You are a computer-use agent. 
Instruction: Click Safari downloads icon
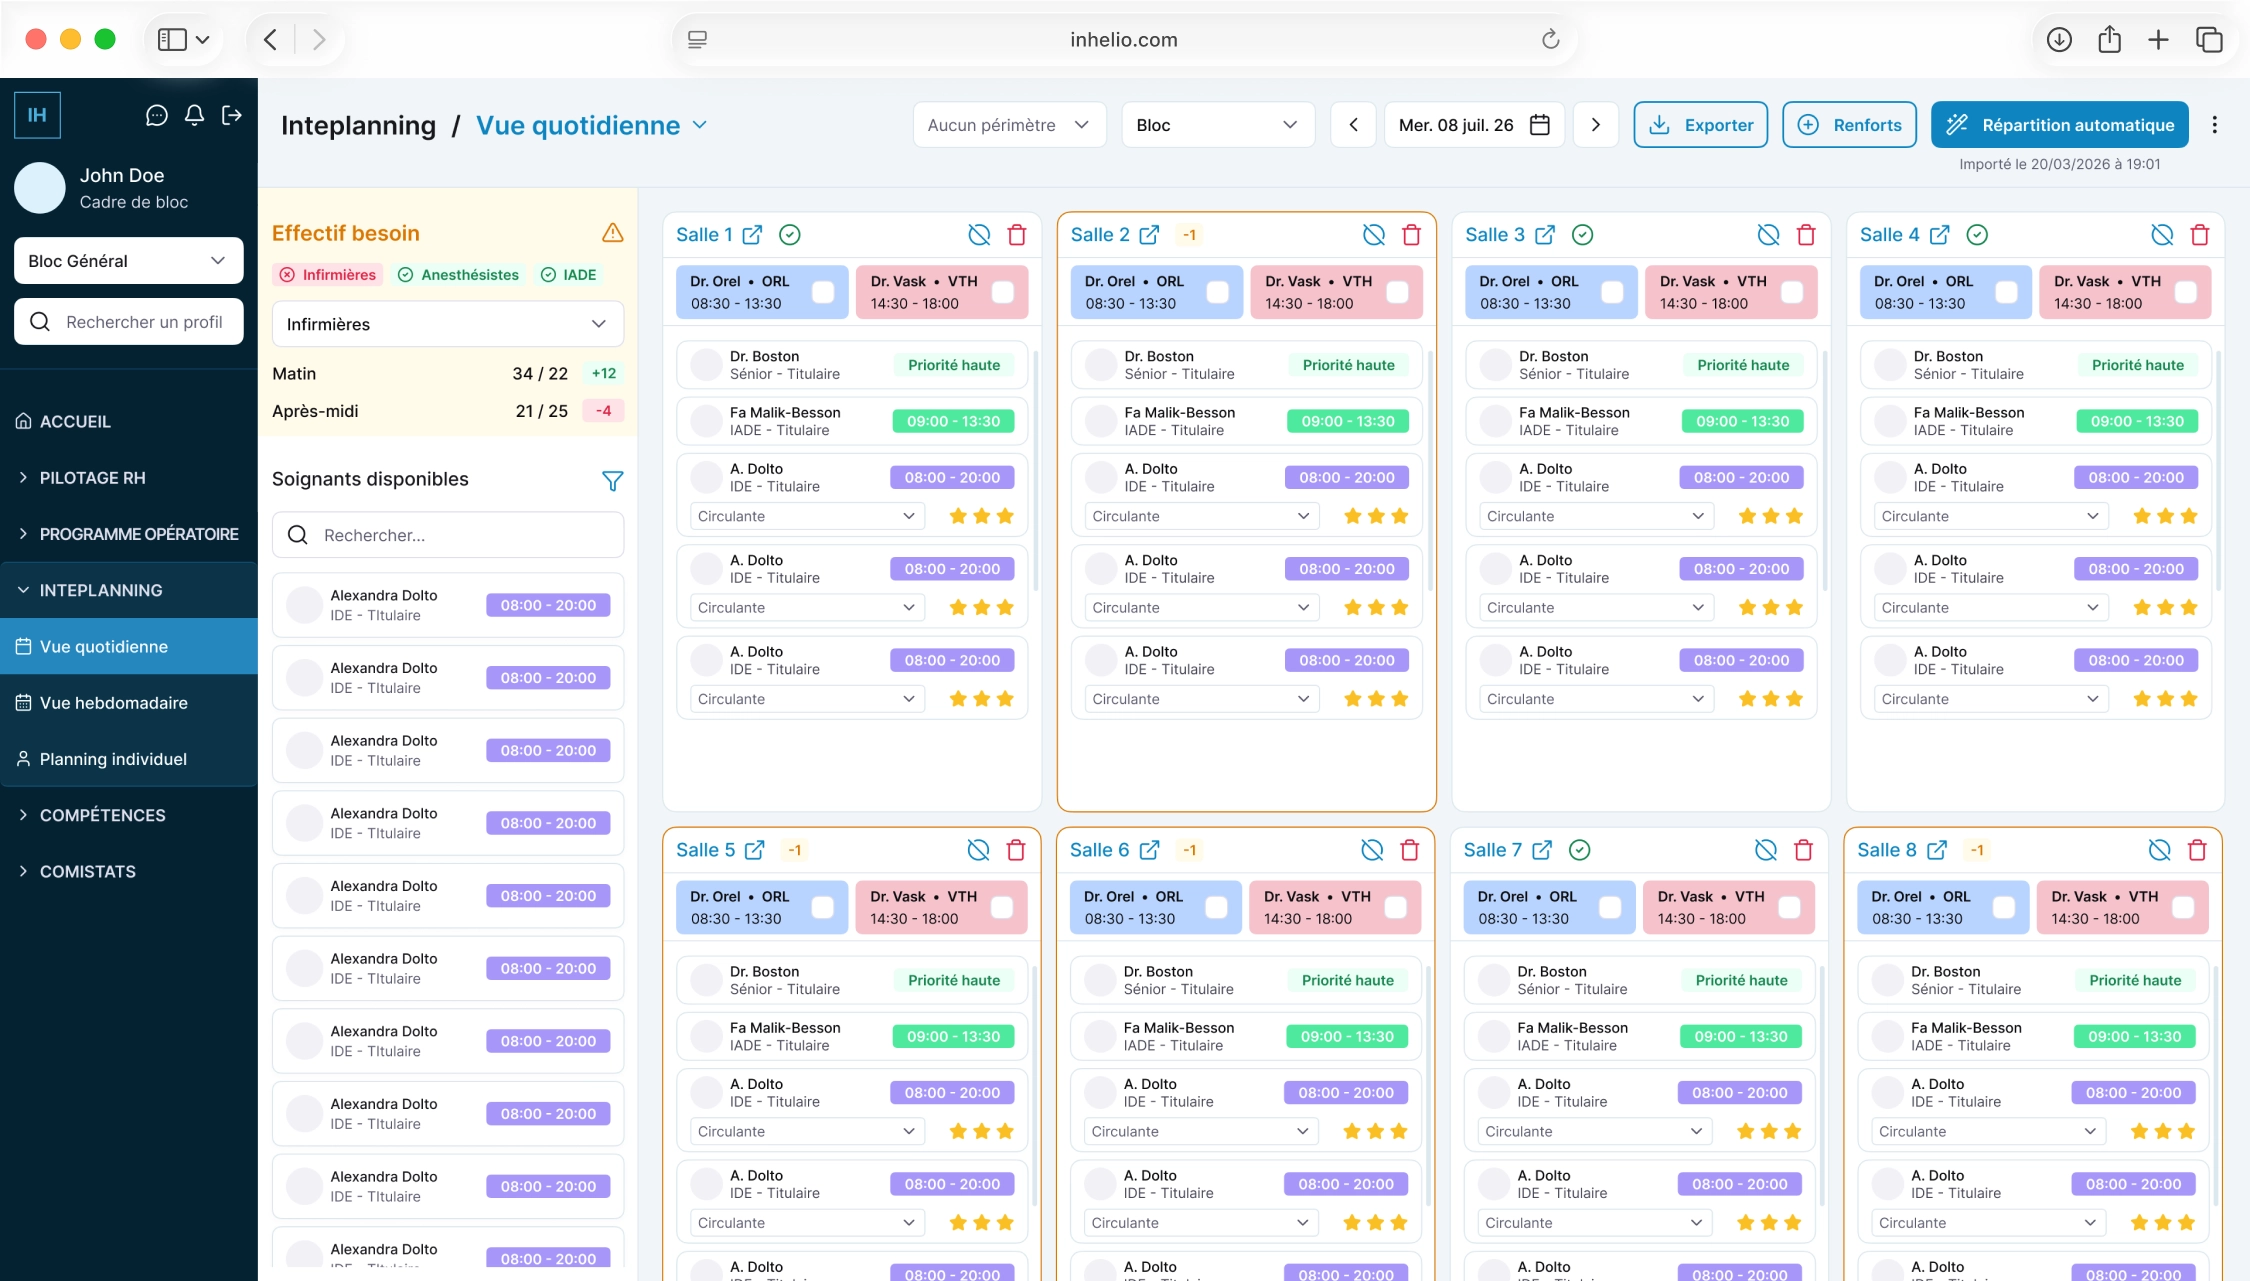[2058, 40]
